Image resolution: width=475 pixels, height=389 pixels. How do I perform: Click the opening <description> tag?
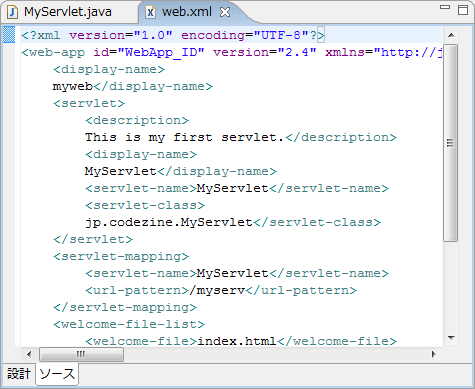coord(137,120)
